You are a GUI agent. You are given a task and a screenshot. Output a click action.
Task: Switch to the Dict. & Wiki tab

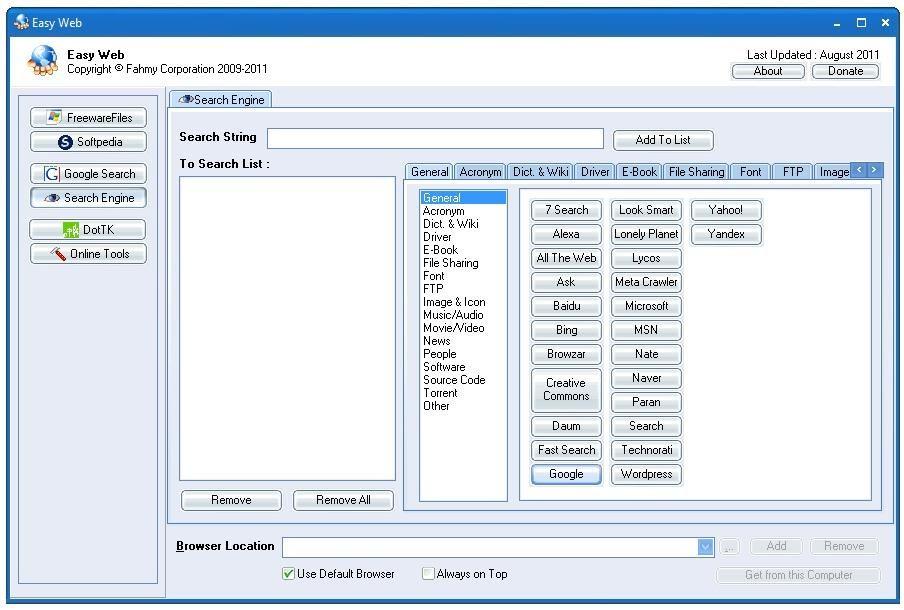[540, 172]
